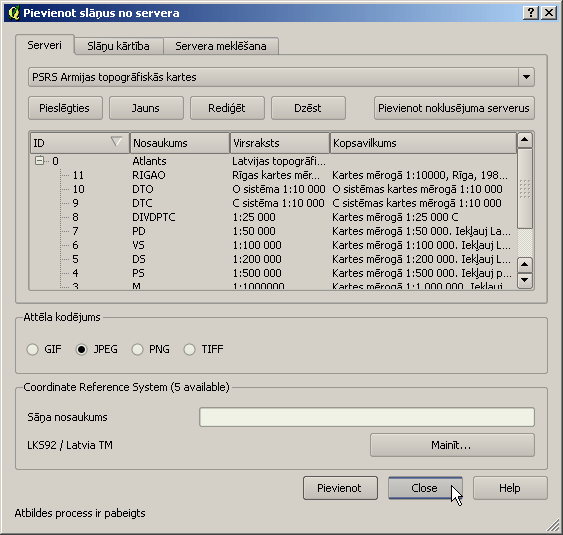Click the second scroll up arrow above the down arrow
The height and width of the screenshot is (535, 563).
pyautogui.click(x=525, y=265)
